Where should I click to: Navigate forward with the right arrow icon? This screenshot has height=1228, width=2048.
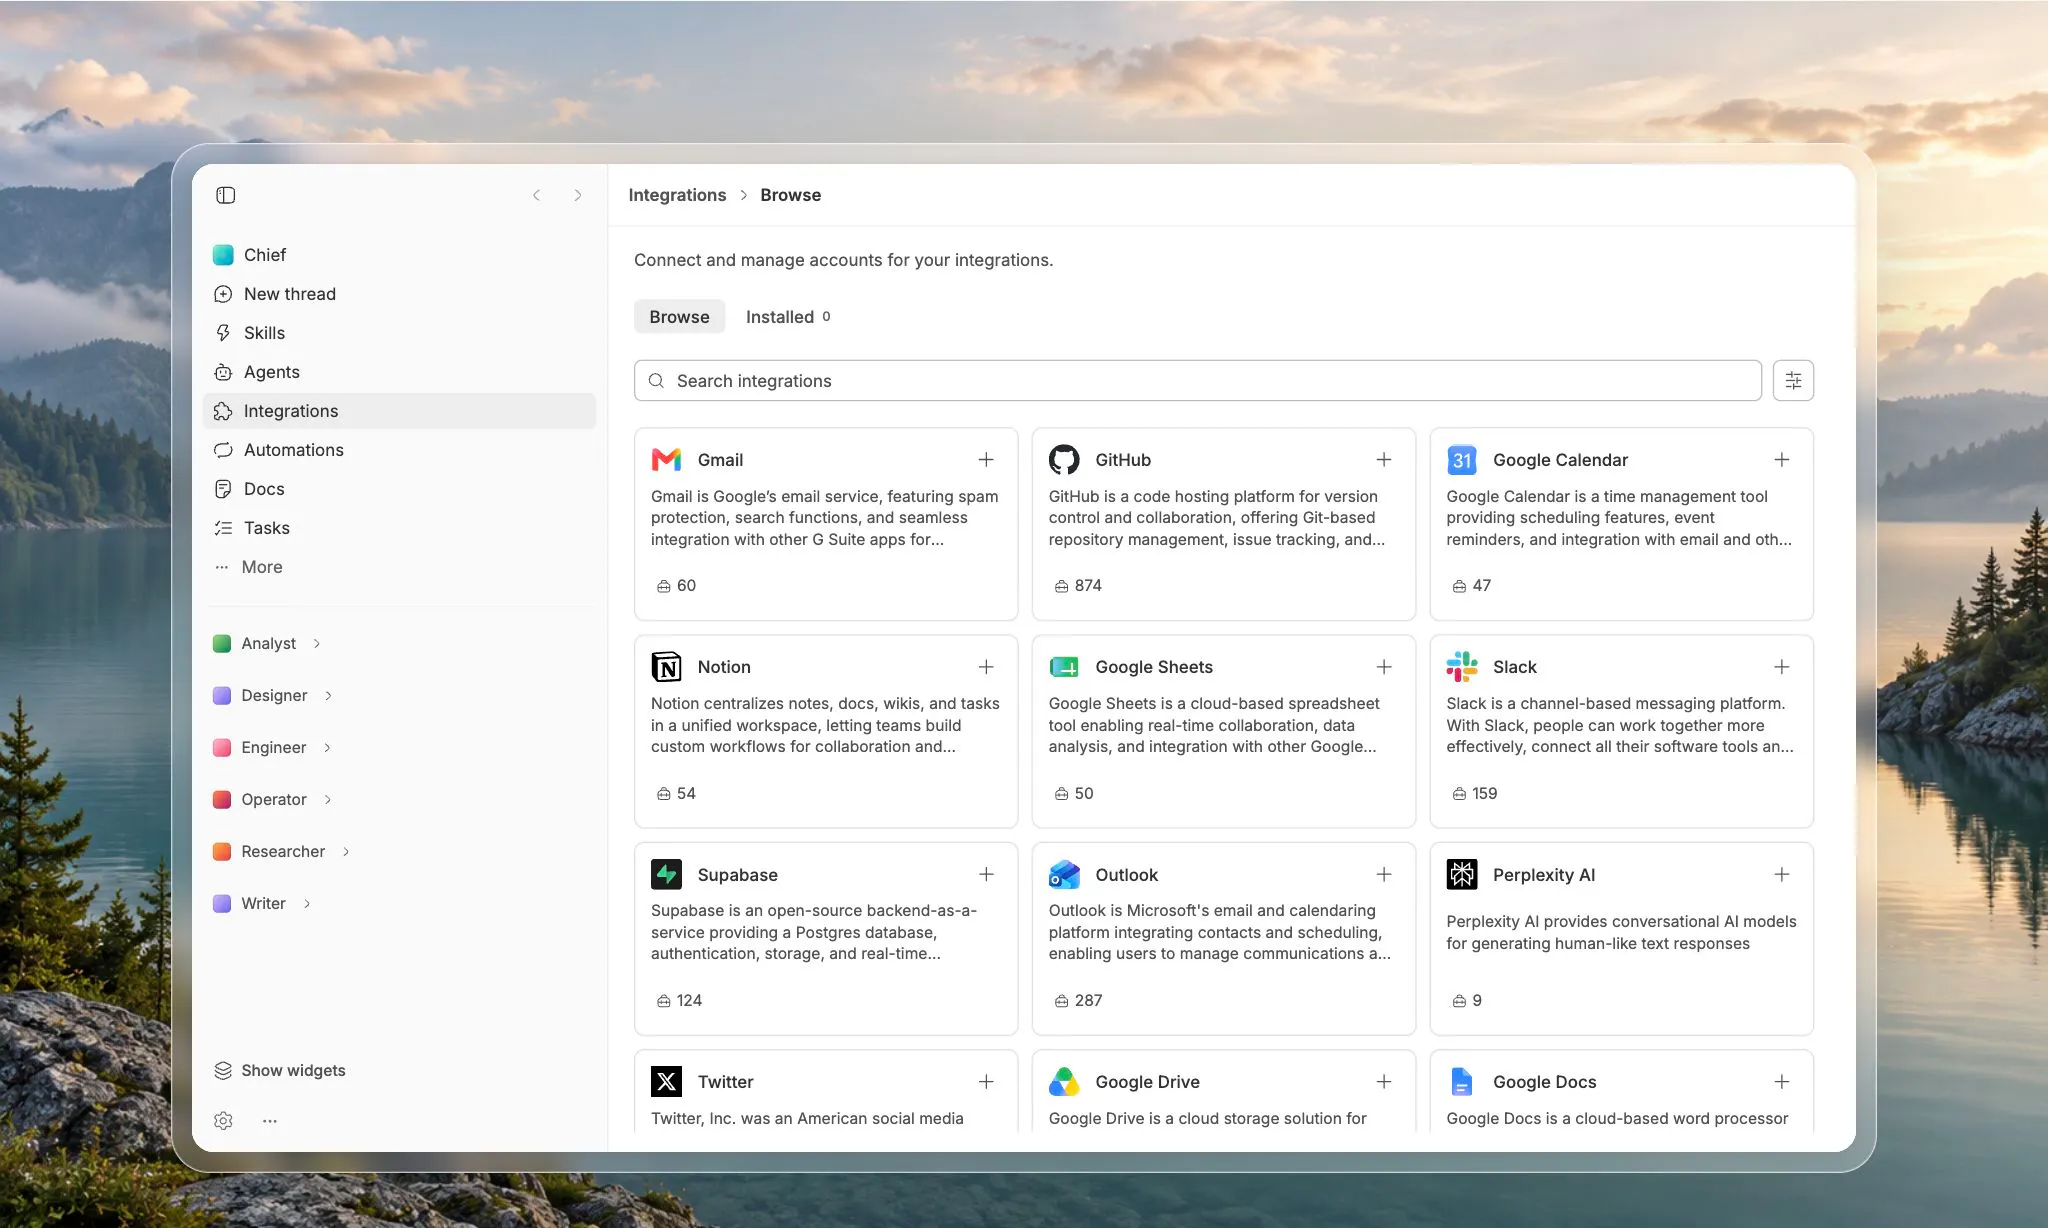point(577,195)
